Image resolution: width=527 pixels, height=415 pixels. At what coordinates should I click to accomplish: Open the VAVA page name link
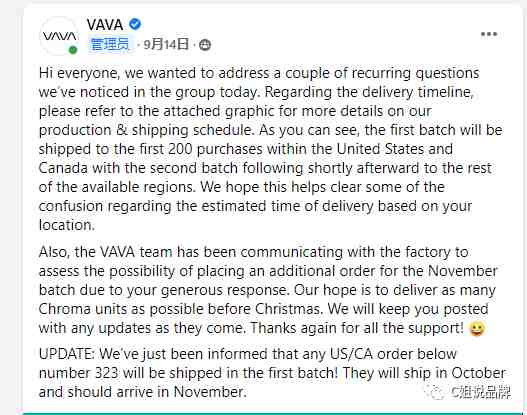pyautogui.click(x=105, y=25)
